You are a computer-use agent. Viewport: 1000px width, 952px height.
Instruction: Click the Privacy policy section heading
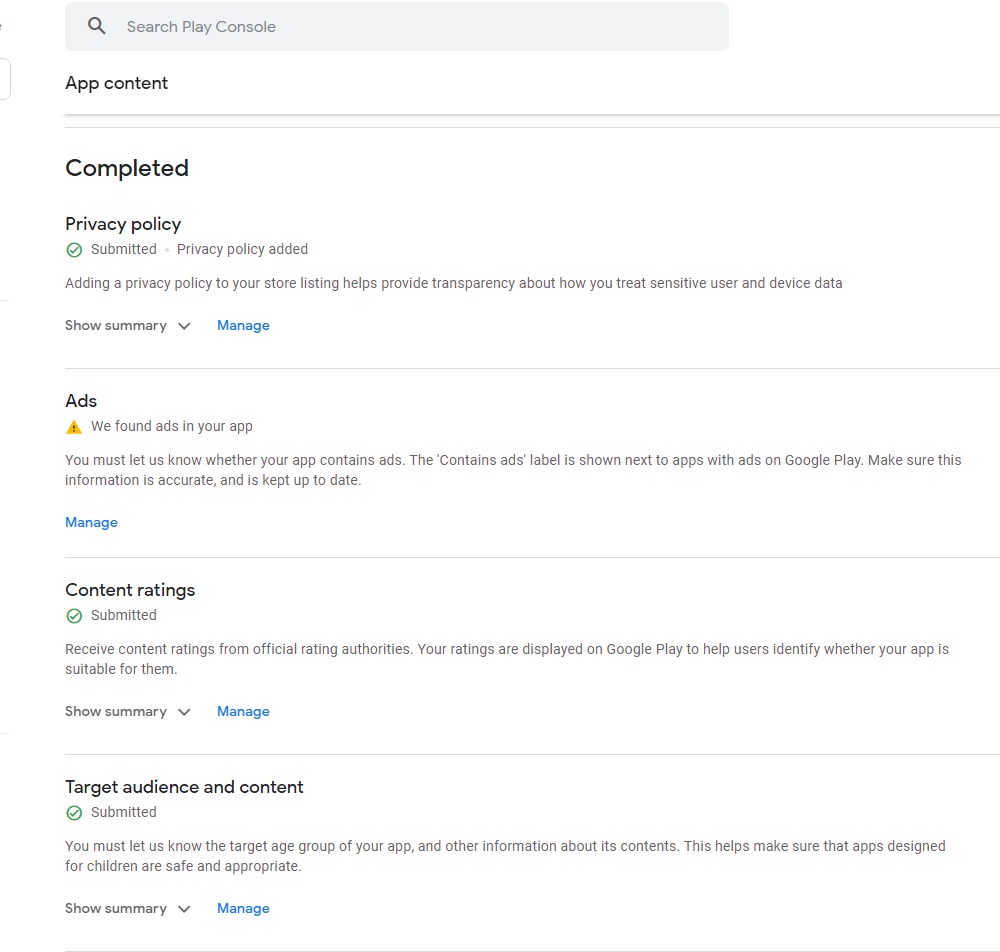[123, 224]
